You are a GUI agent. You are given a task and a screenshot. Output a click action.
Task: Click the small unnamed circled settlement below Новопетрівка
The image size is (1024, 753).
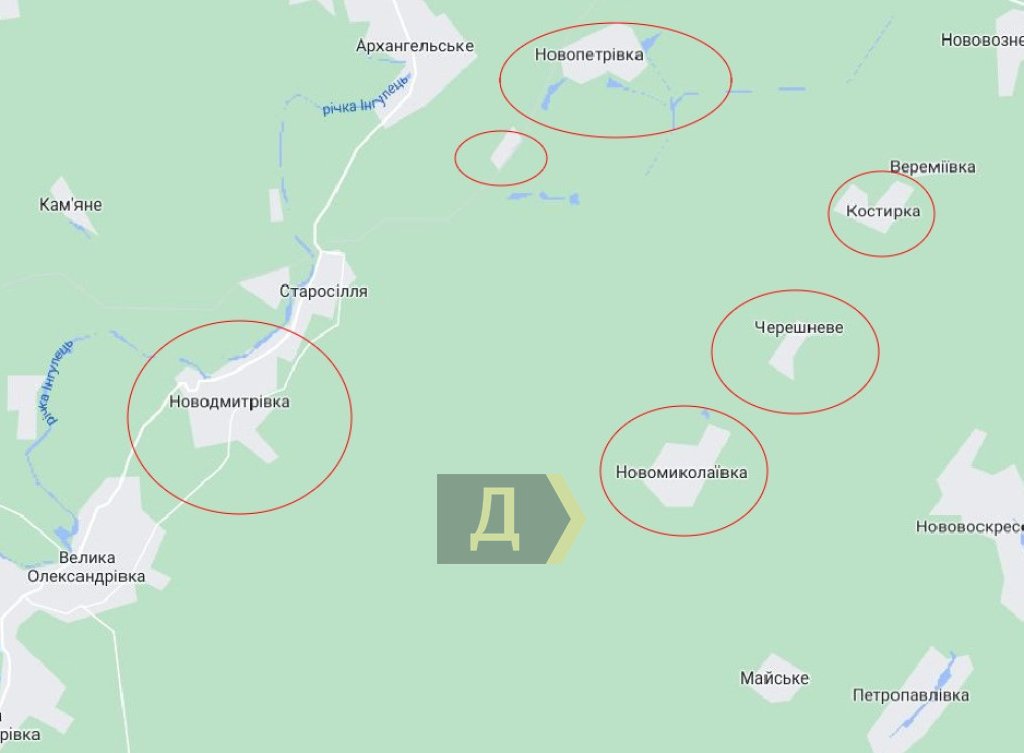[x=504, y=150]
